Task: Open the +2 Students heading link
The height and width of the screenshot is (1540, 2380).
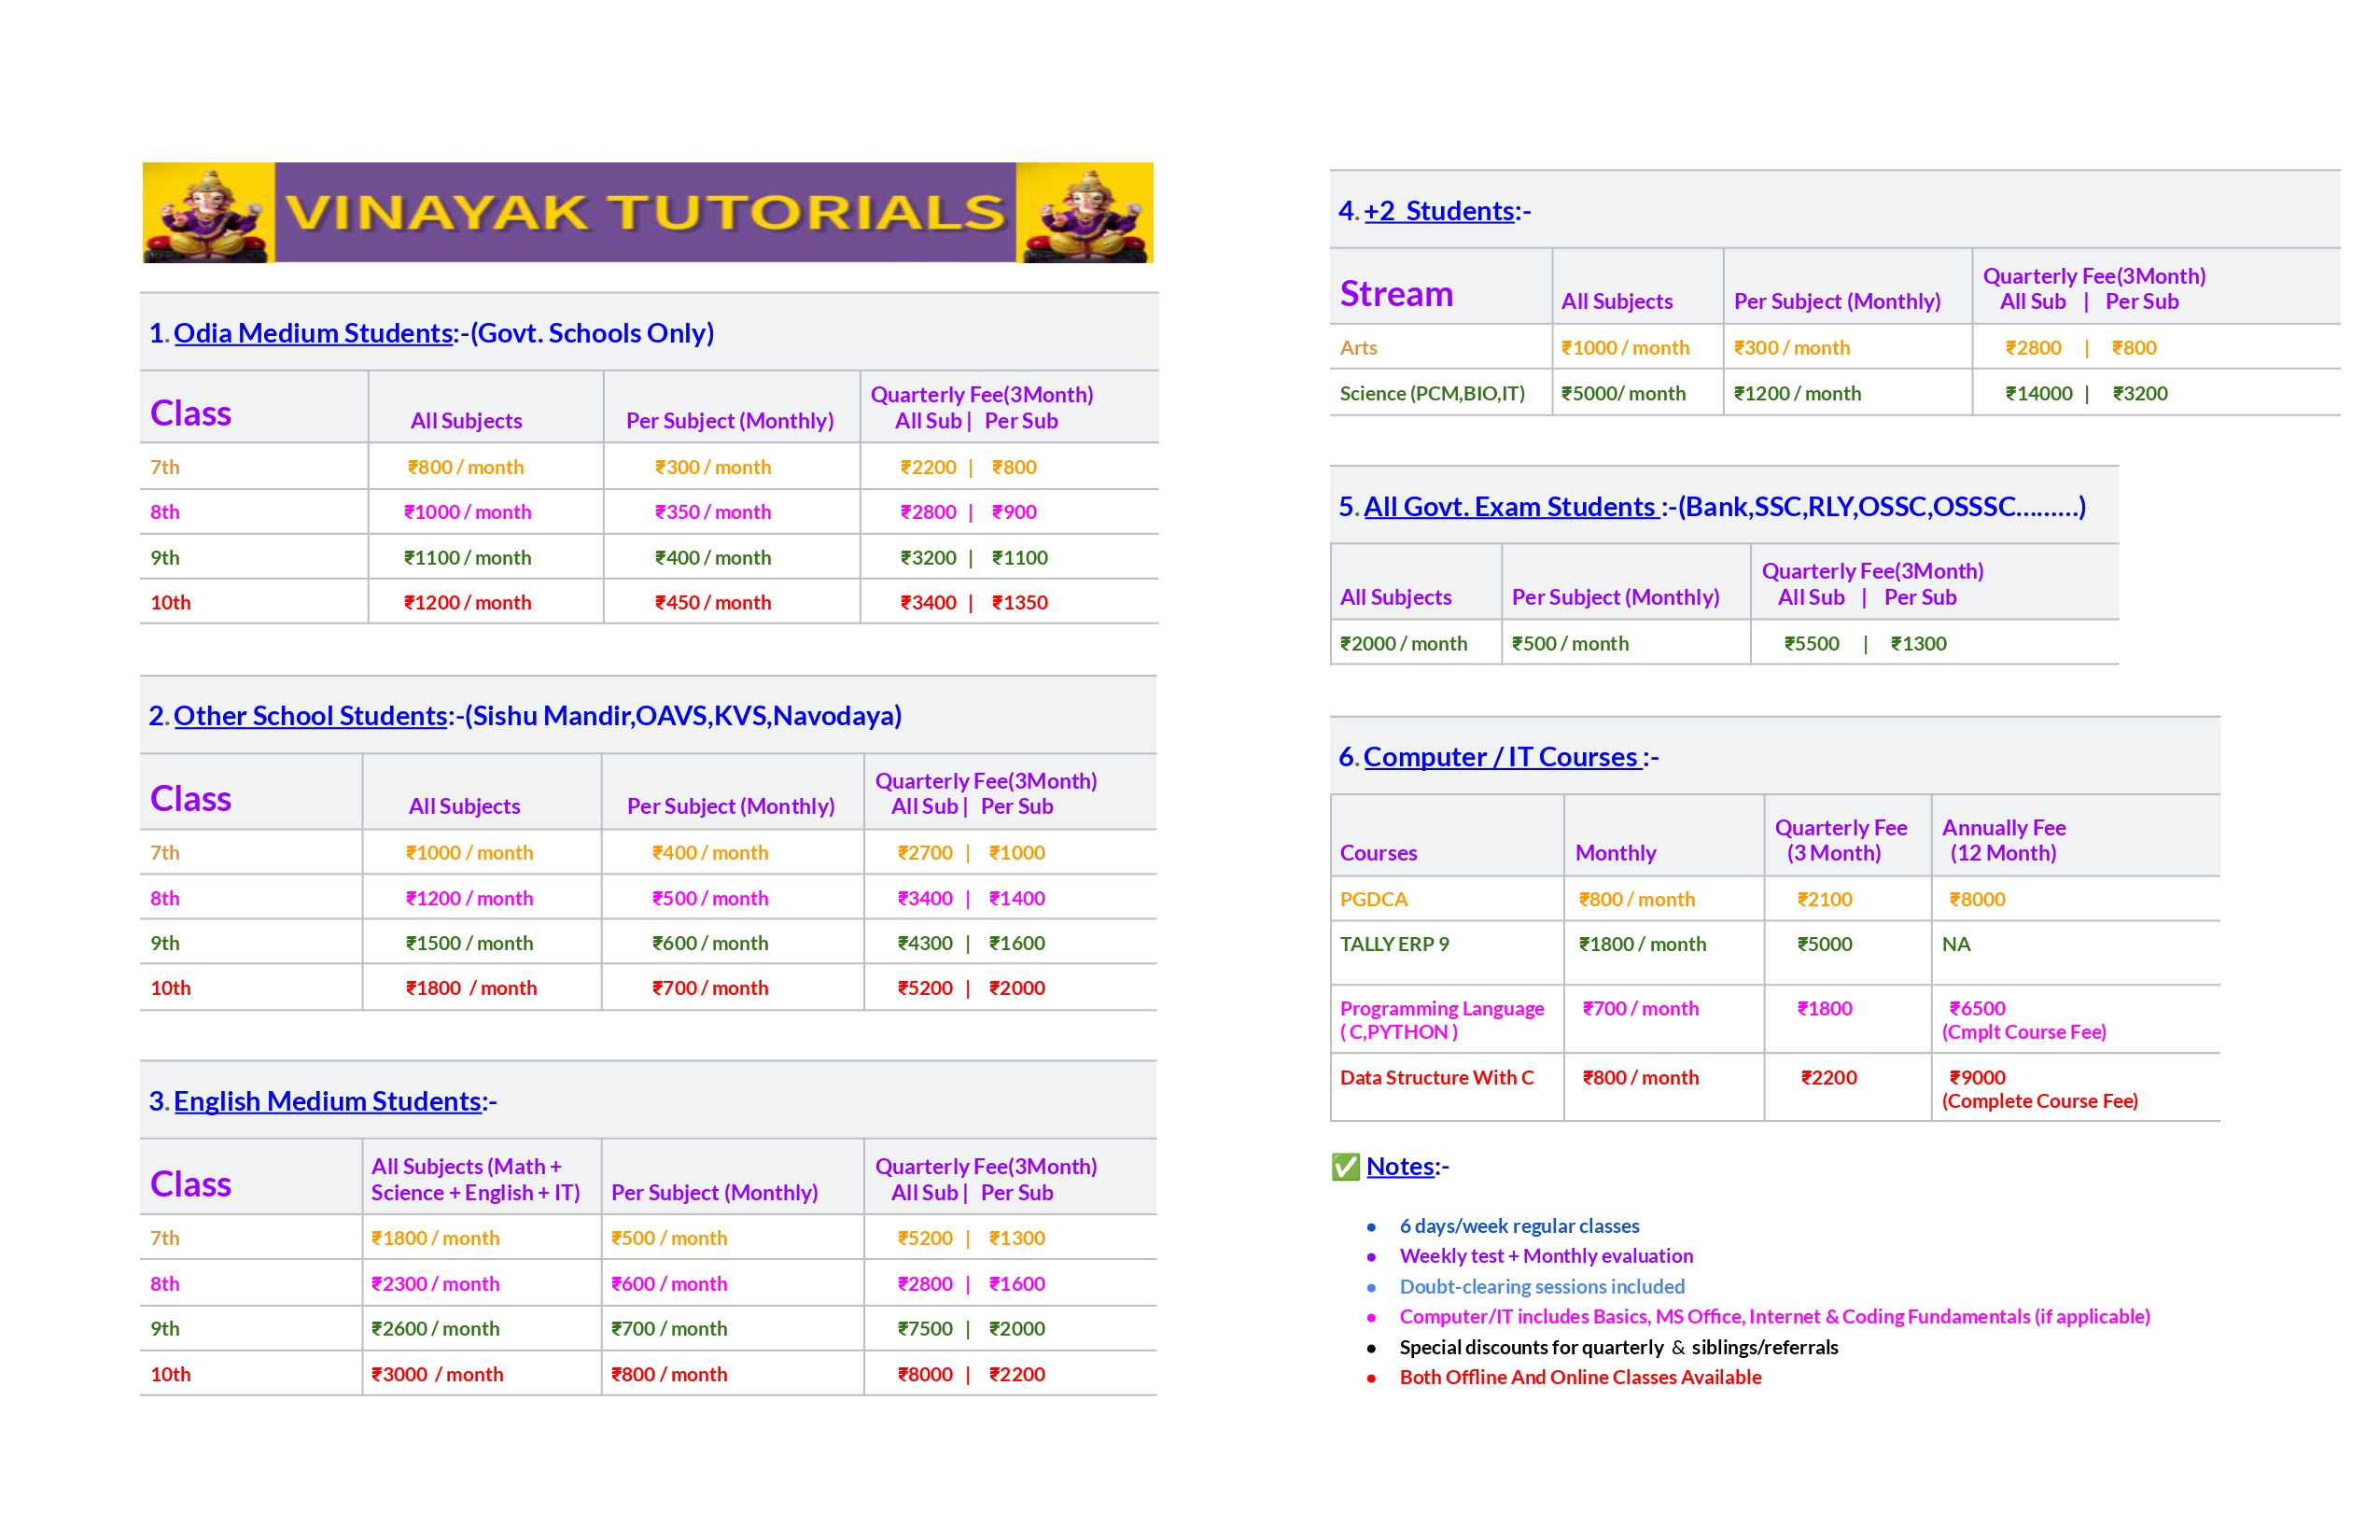Action: tap(1439, 211)
